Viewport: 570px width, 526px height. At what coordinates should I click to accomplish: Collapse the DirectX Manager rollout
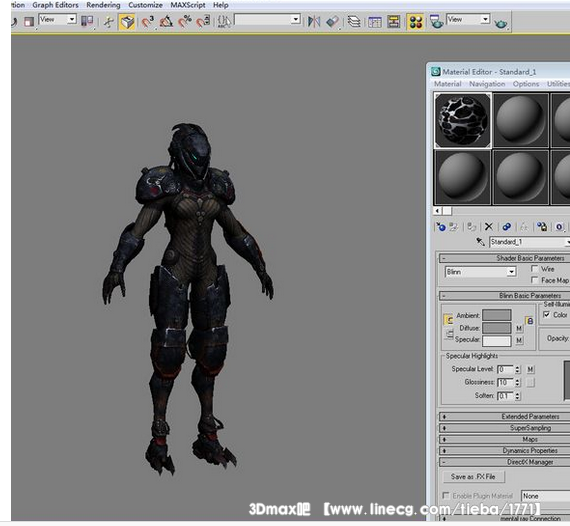[505, 462]
